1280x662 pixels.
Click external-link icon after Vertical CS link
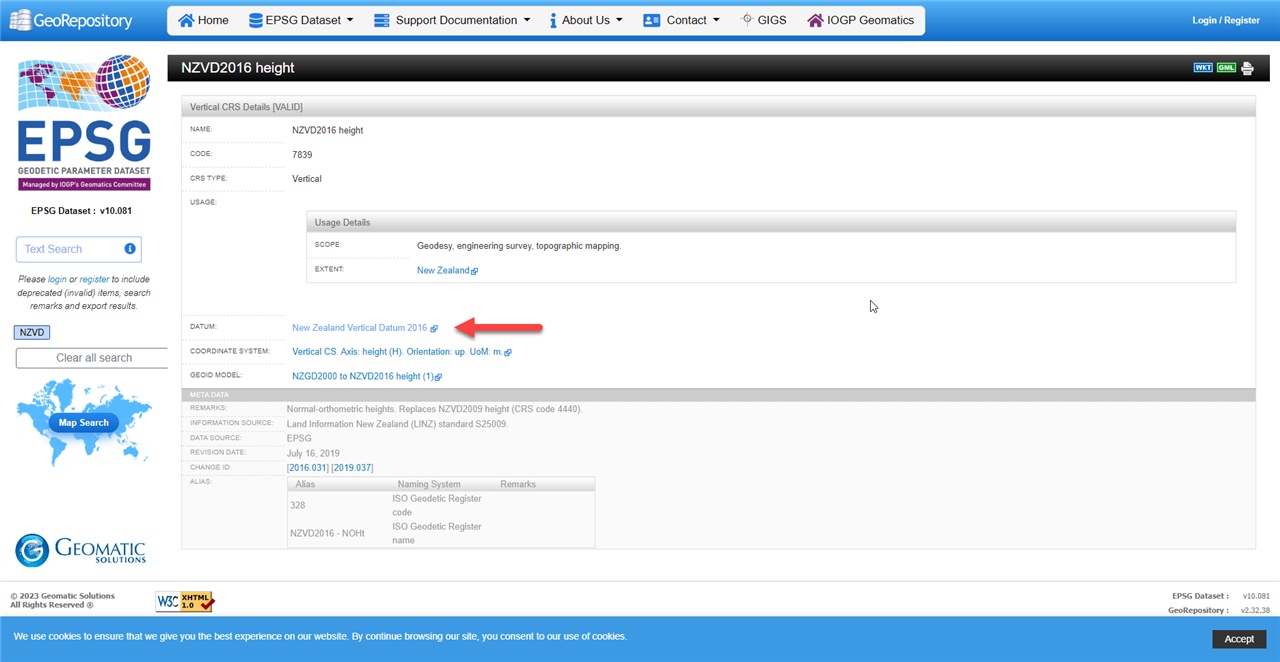point(508,353)
